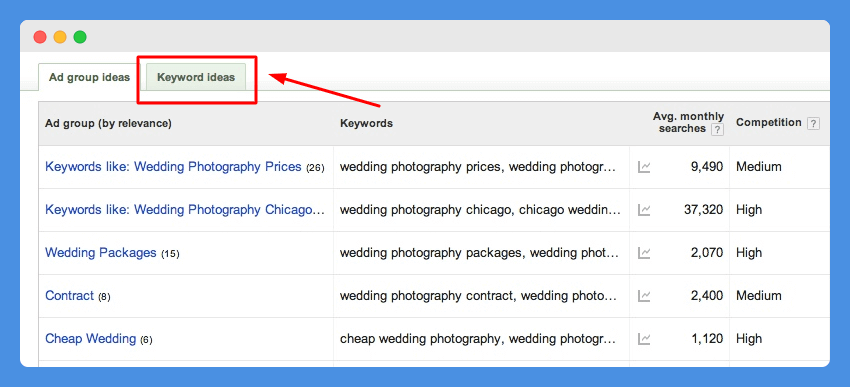Click the Keywords column header

pyautogui.click(x=366, y=124)
